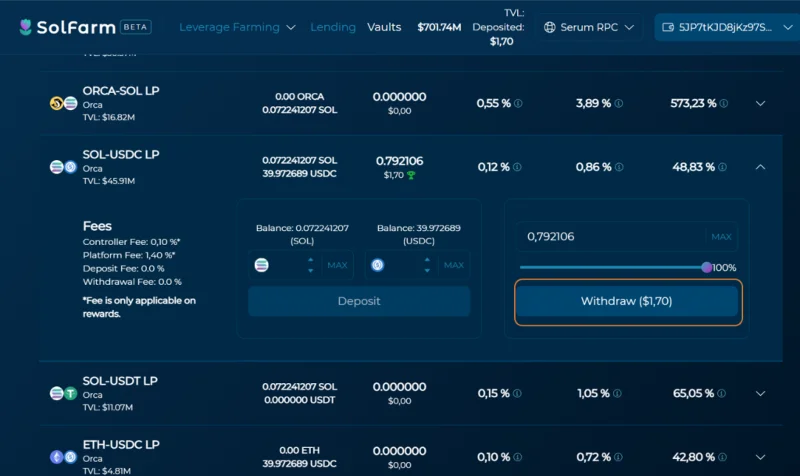The width and height of the screenshot is (800, 476).
Task: Click the withdraw percentage slider track
Action: (x=612, y=267)
